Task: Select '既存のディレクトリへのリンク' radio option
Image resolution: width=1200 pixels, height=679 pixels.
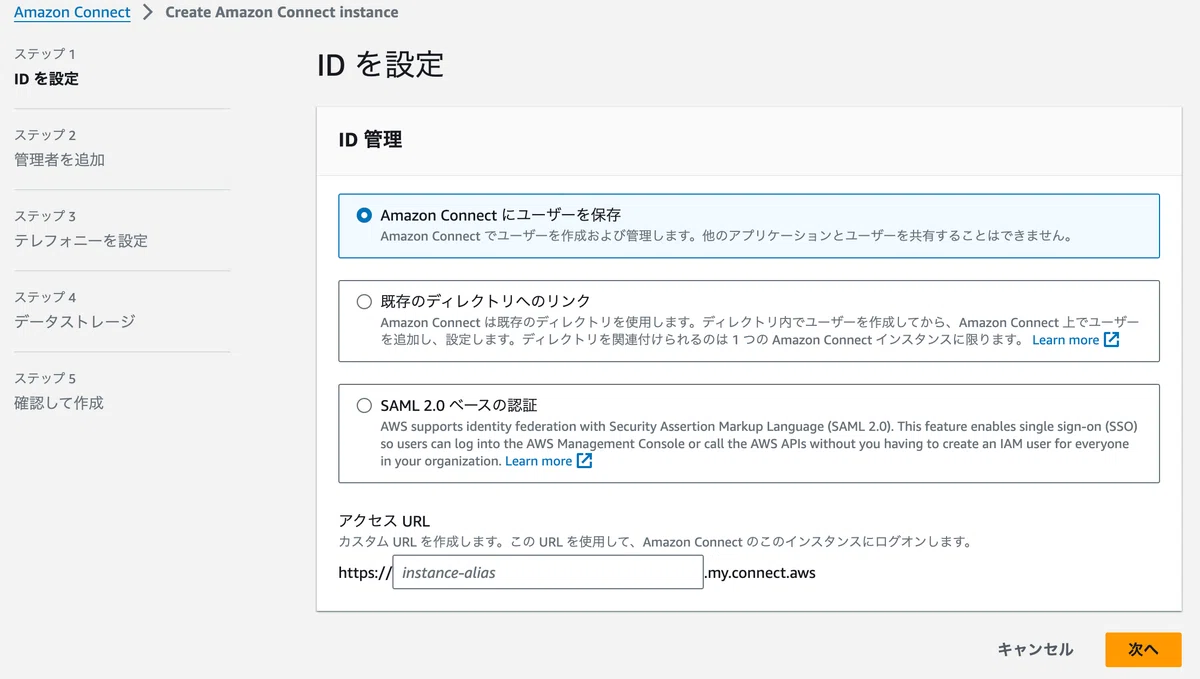Action: tap(364, 300)
